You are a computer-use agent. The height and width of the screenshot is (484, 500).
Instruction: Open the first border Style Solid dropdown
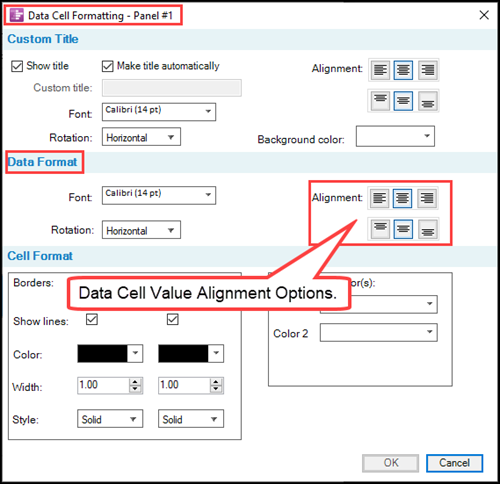tap(110, 419)
